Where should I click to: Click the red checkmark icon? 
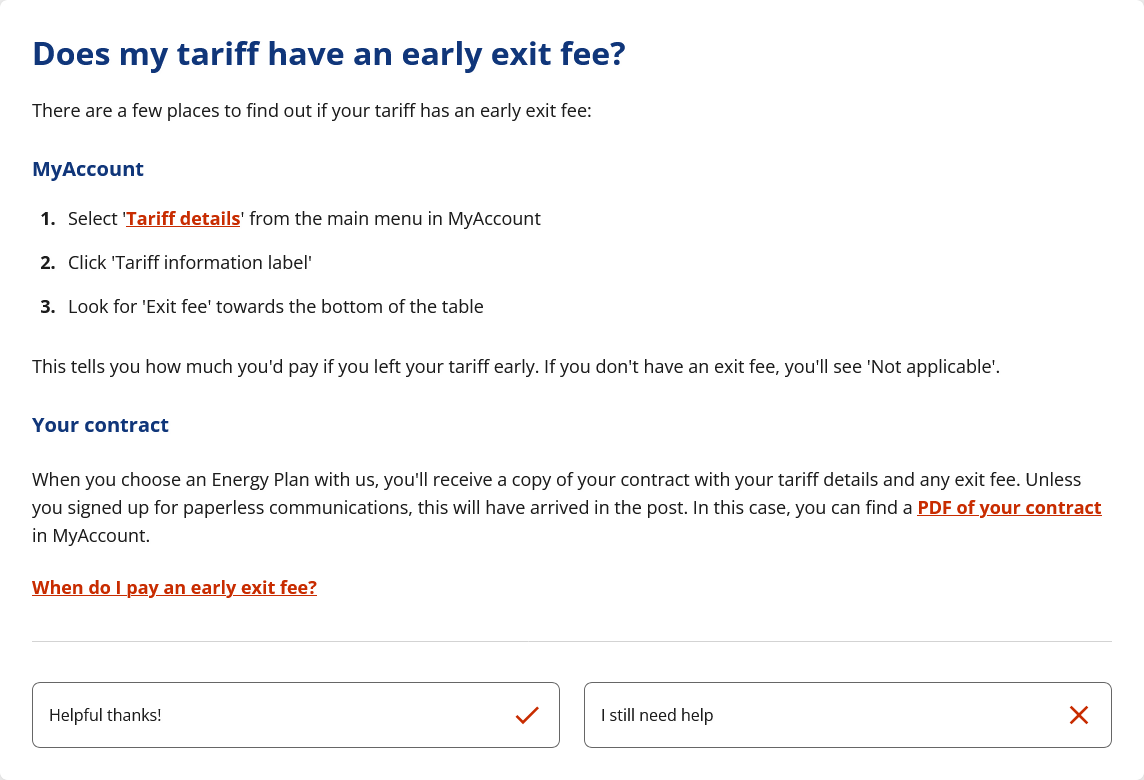coord(527,715)
